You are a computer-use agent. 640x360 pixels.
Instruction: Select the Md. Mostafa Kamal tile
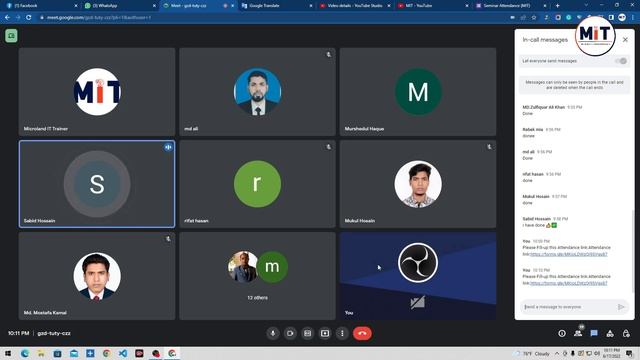97,276
